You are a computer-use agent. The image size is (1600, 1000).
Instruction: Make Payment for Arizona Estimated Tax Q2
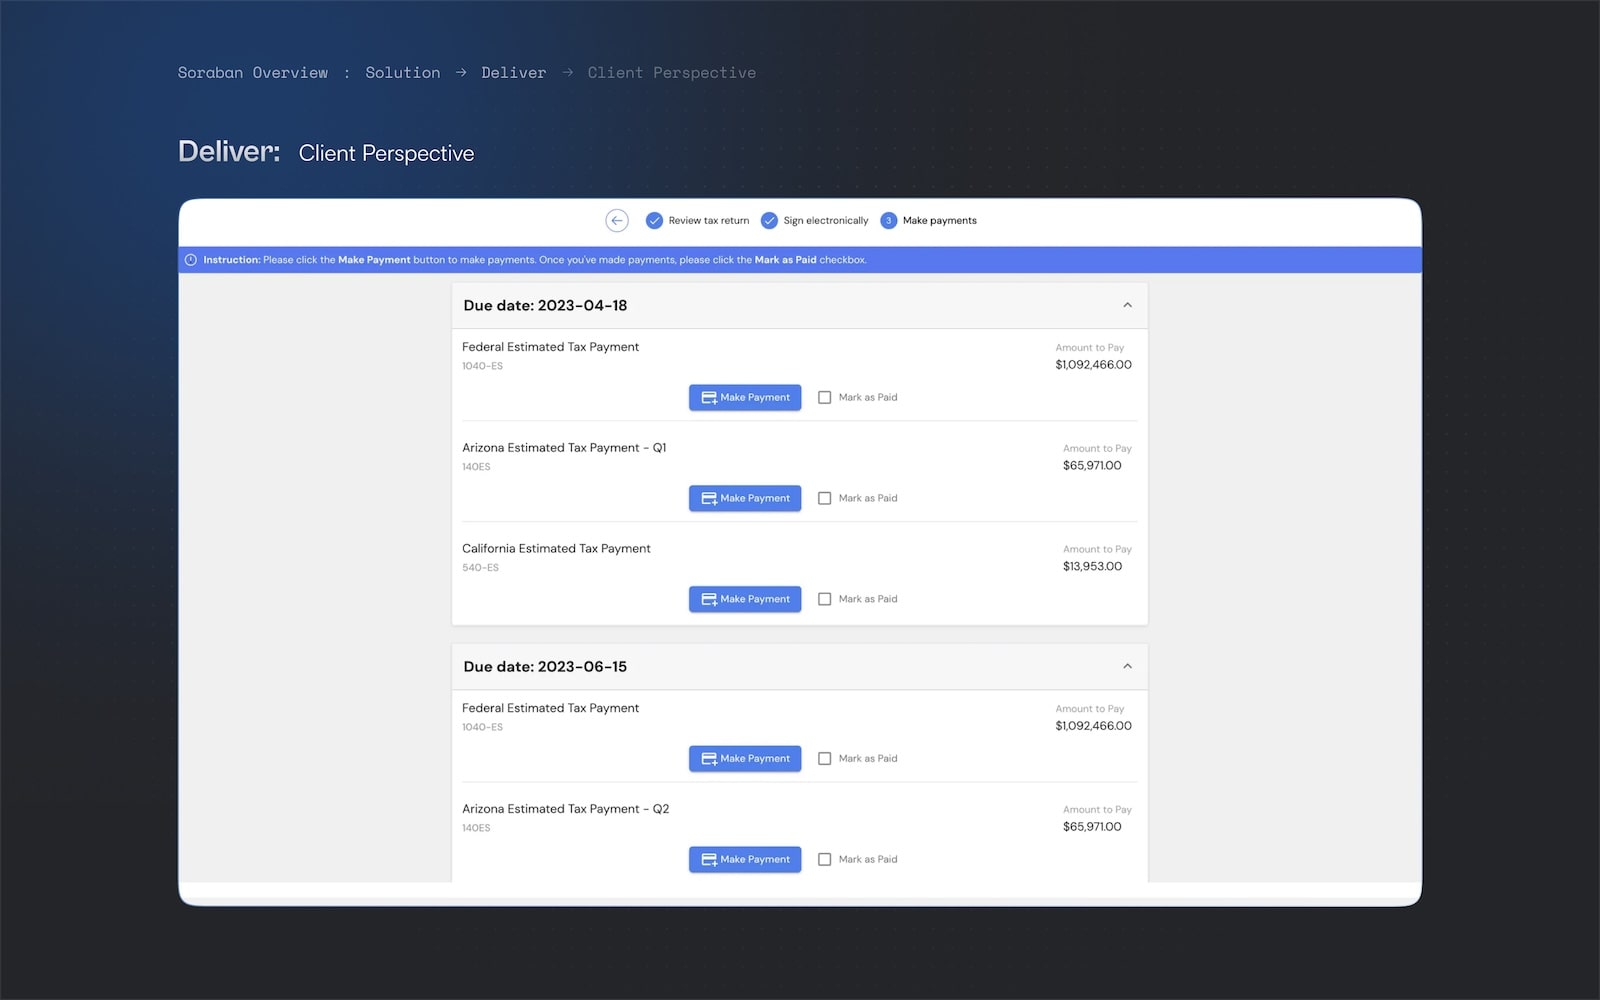745,859
